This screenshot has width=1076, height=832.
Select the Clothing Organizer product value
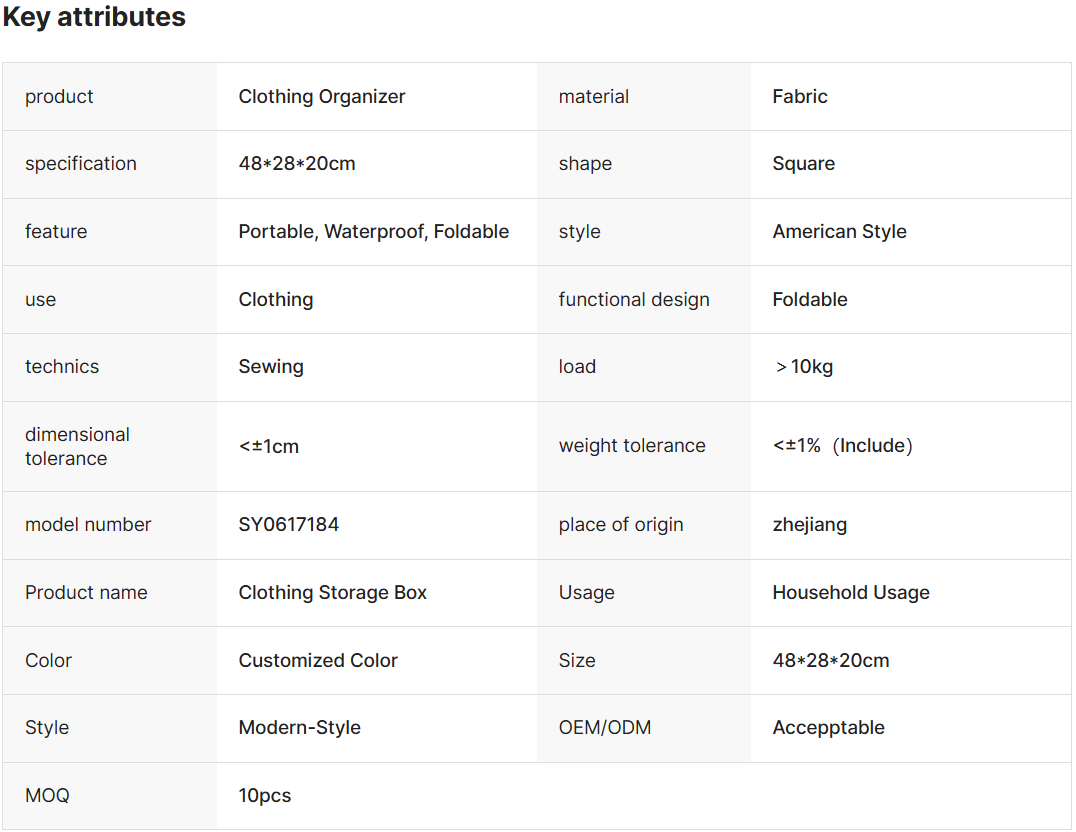[x=322, y=97]
